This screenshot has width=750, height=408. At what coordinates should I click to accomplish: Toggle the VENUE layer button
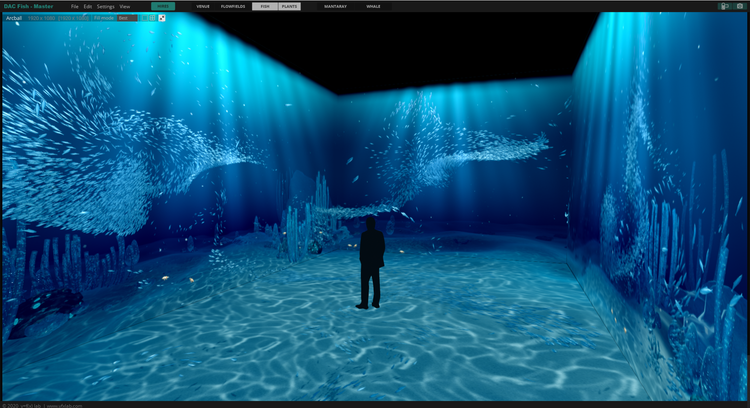(x=203, y=6)
